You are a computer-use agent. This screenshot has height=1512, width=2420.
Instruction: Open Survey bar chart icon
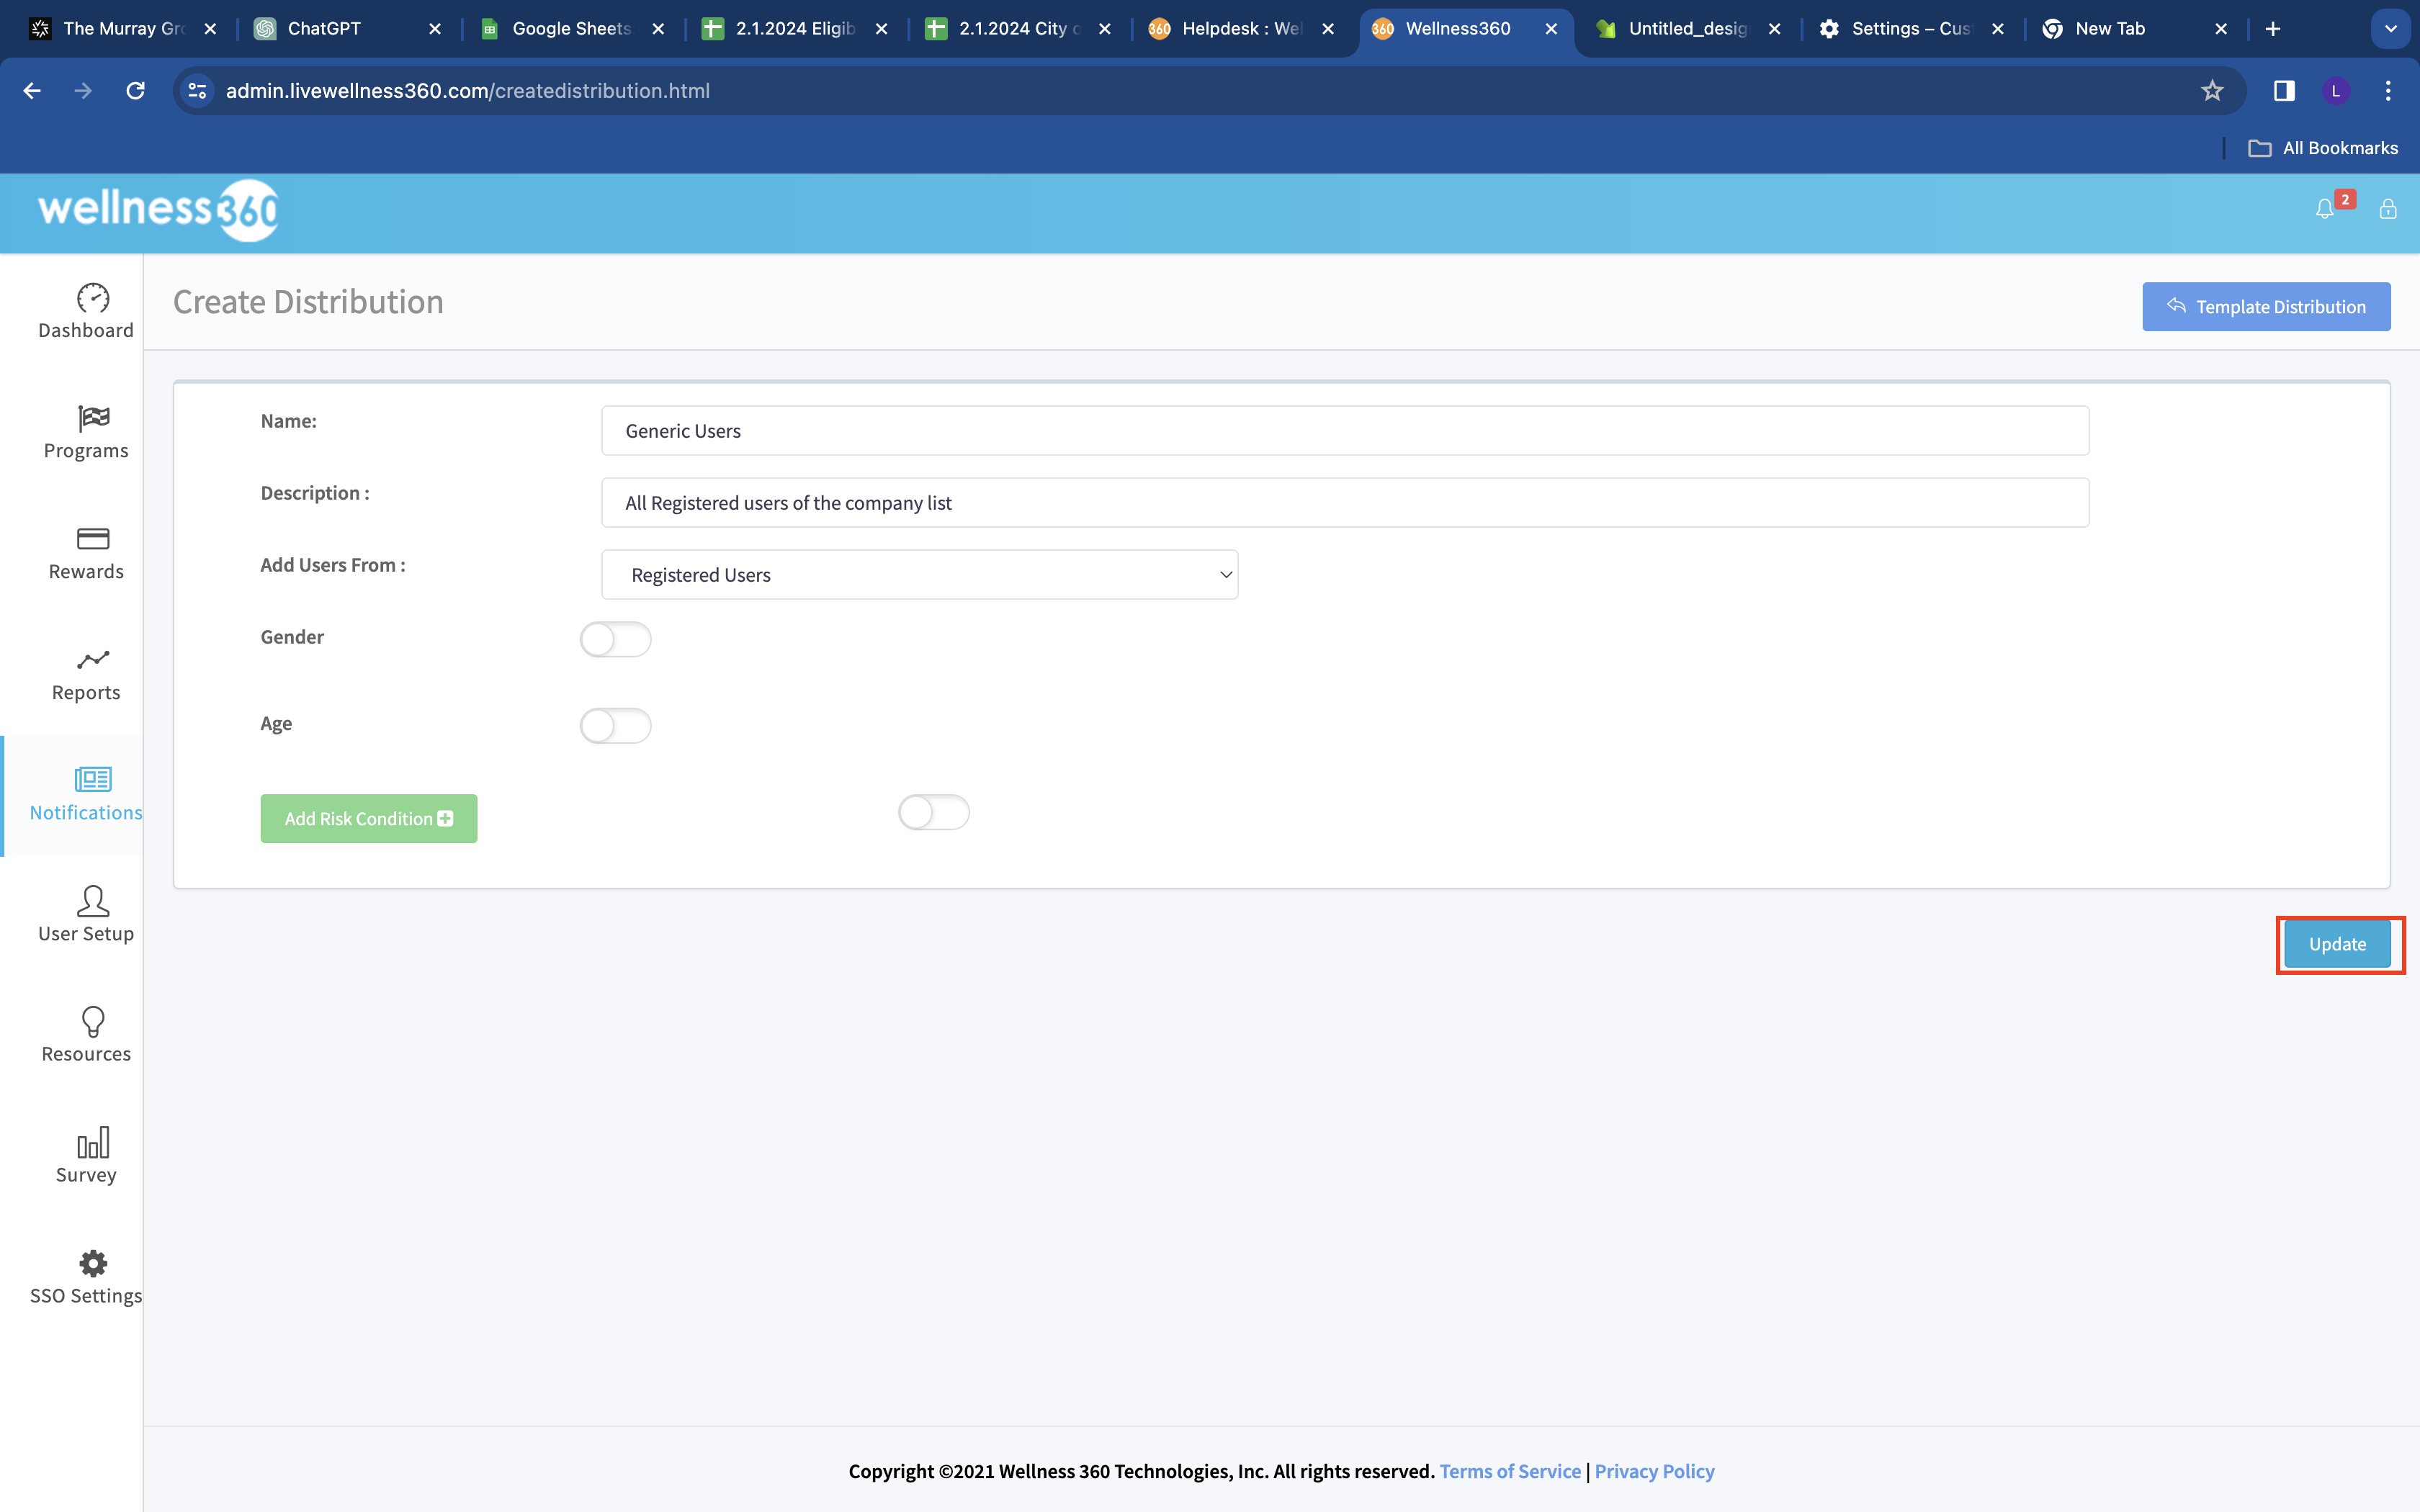(x=92, y=1143)
